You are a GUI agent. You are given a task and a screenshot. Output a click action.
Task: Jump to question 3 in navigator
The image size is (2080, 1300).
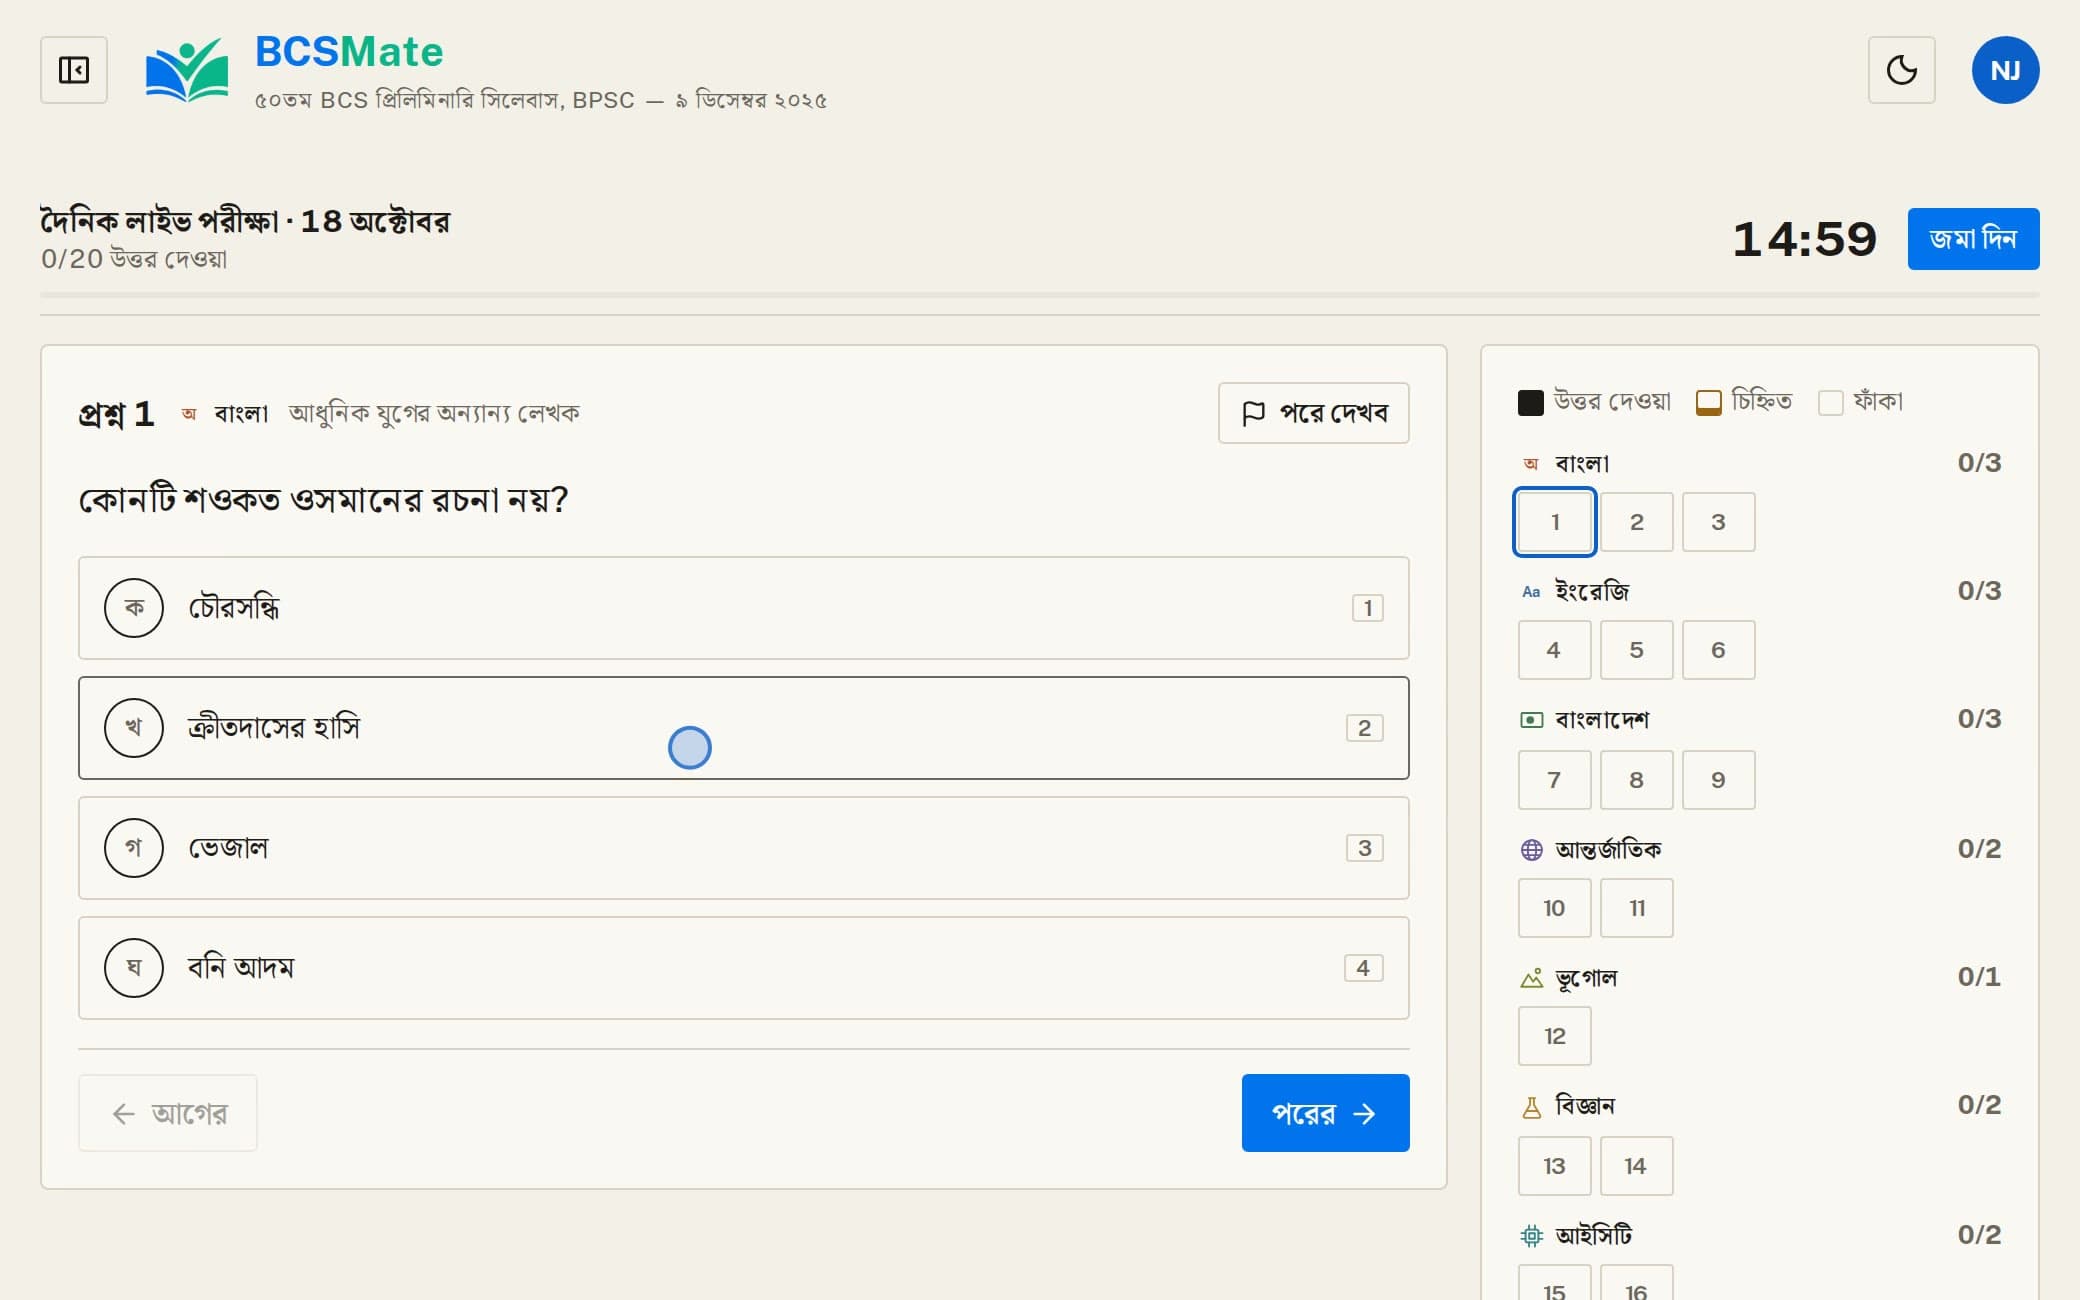(x=1718, y=522)
